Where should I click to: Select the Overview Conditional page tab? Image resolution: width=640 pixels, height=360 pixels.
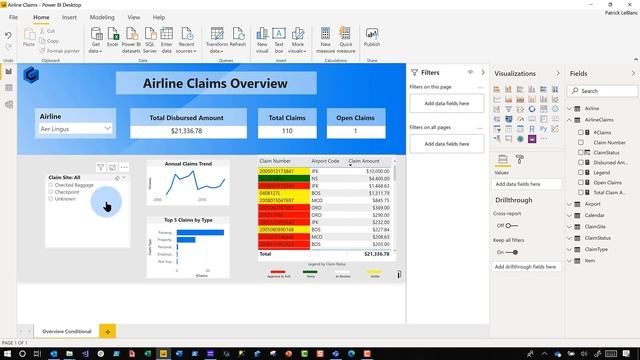point(67,331)
